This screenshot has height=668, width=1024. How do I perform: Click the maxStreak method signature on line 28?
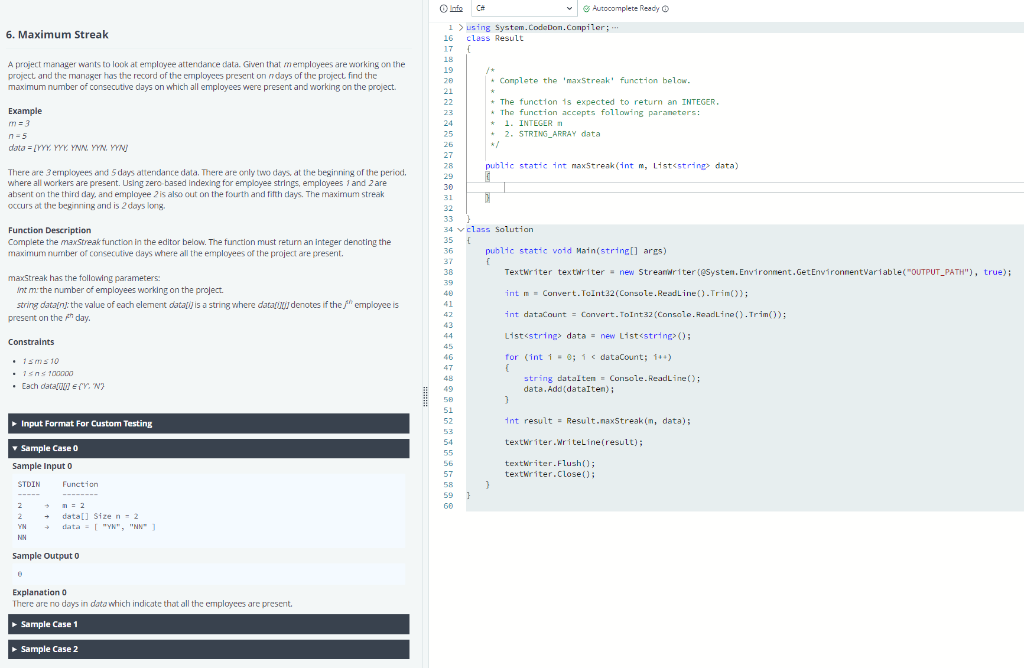612,166
